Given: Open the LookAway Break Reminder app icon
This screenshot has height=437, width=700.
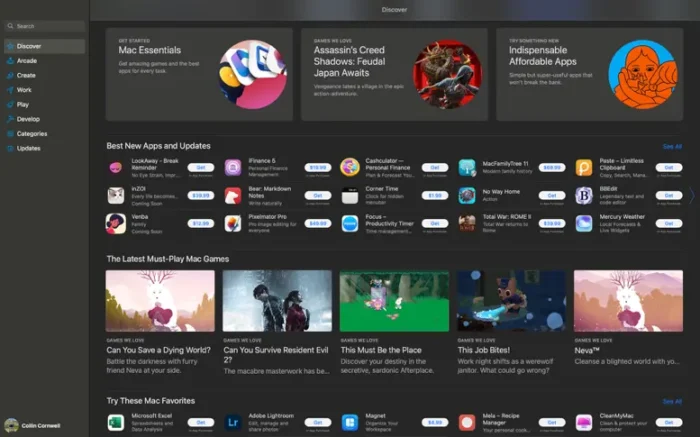Looking at the screenshot, I should 116,167.
